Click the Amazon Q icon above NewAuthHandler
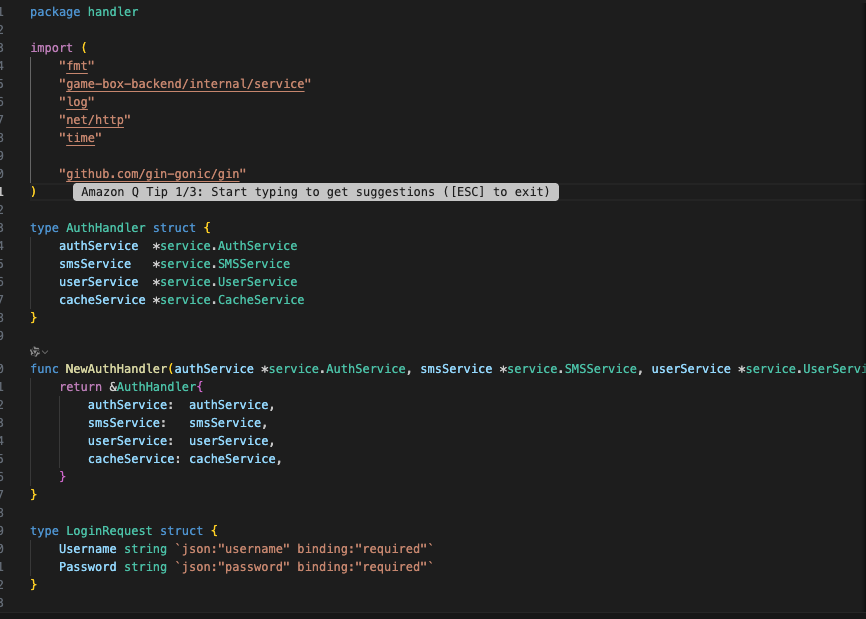This screenshot has height=619, width=866. (35, 352)
